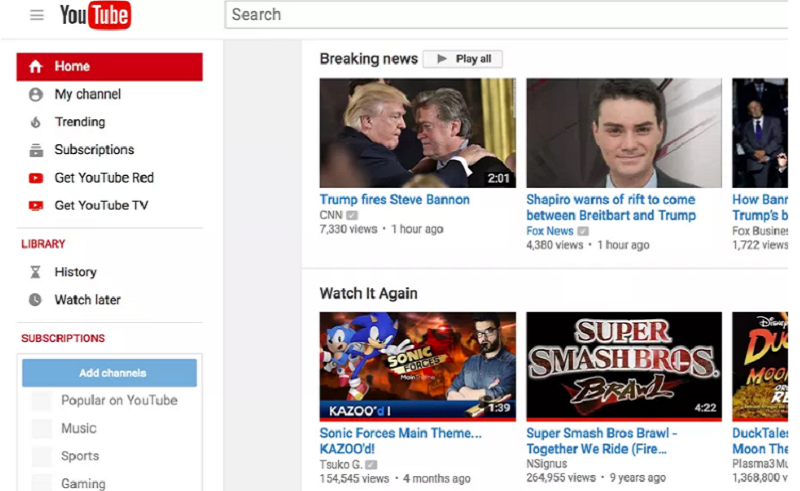Viewport: 800px width, 491px height.
Task: Open the Tsuko G. channel link
Action: (341, 464)
